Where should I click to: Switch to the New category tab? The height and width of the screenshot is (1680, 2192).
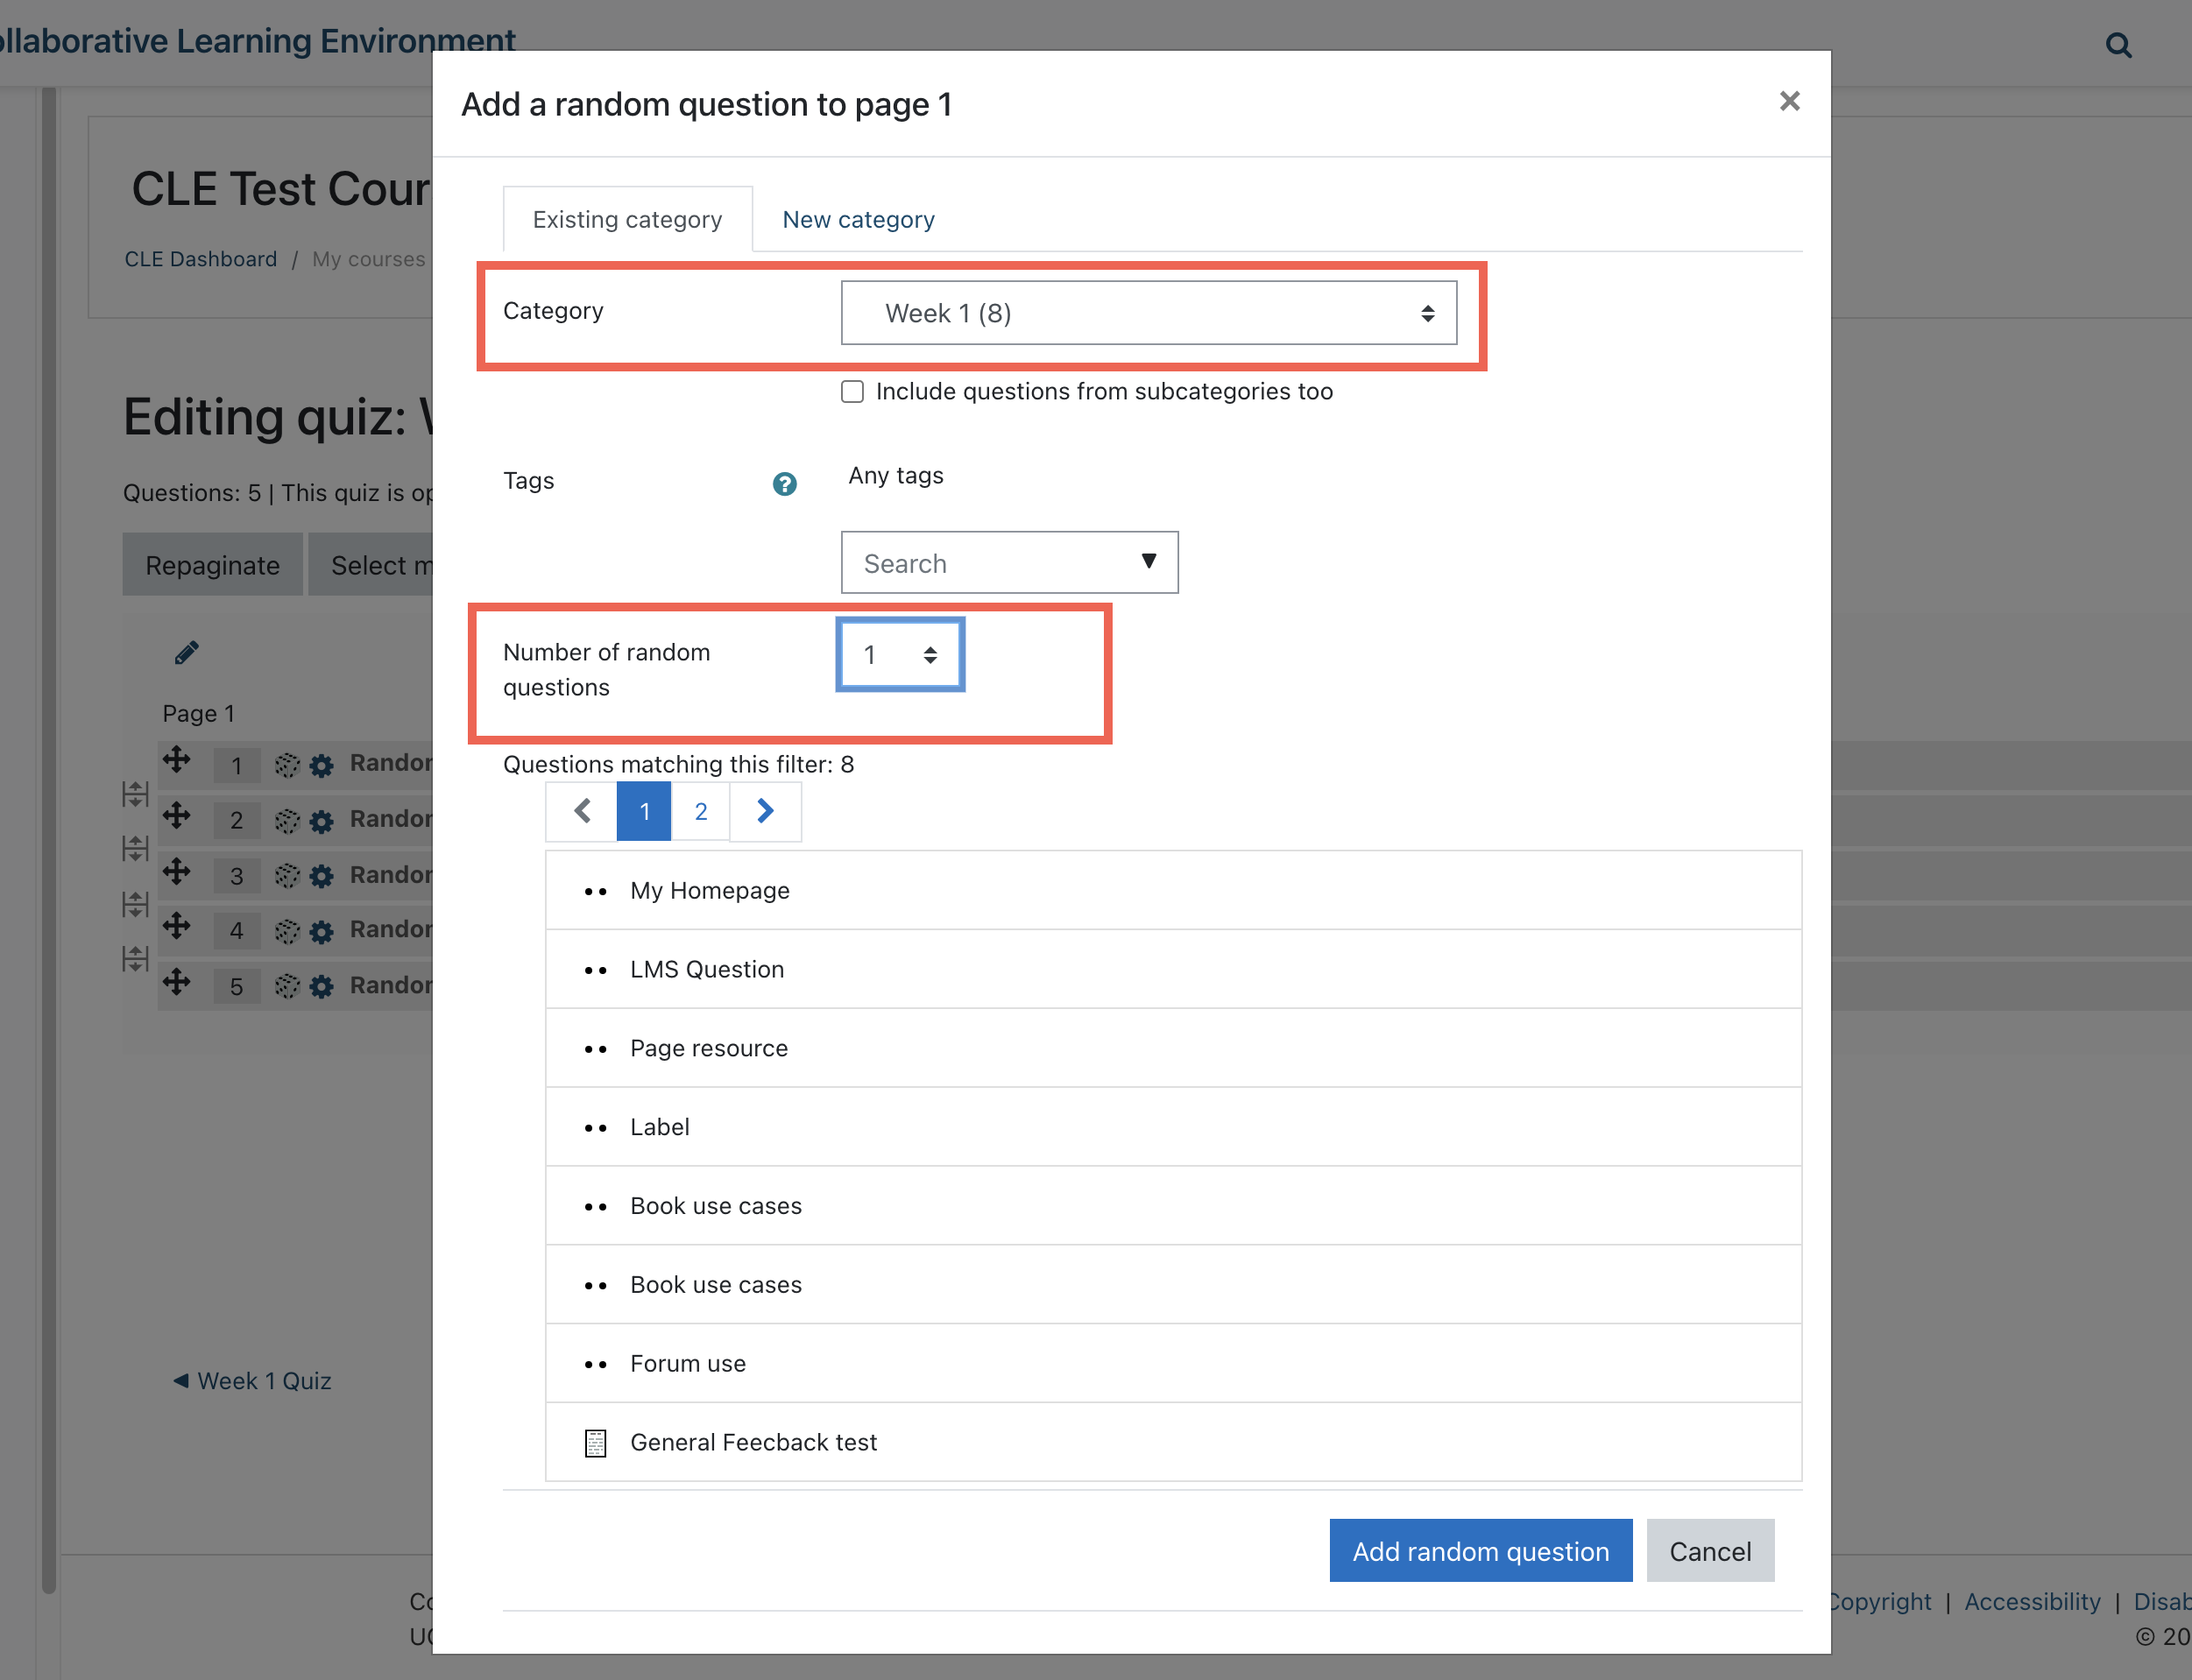tap(858, 219)
